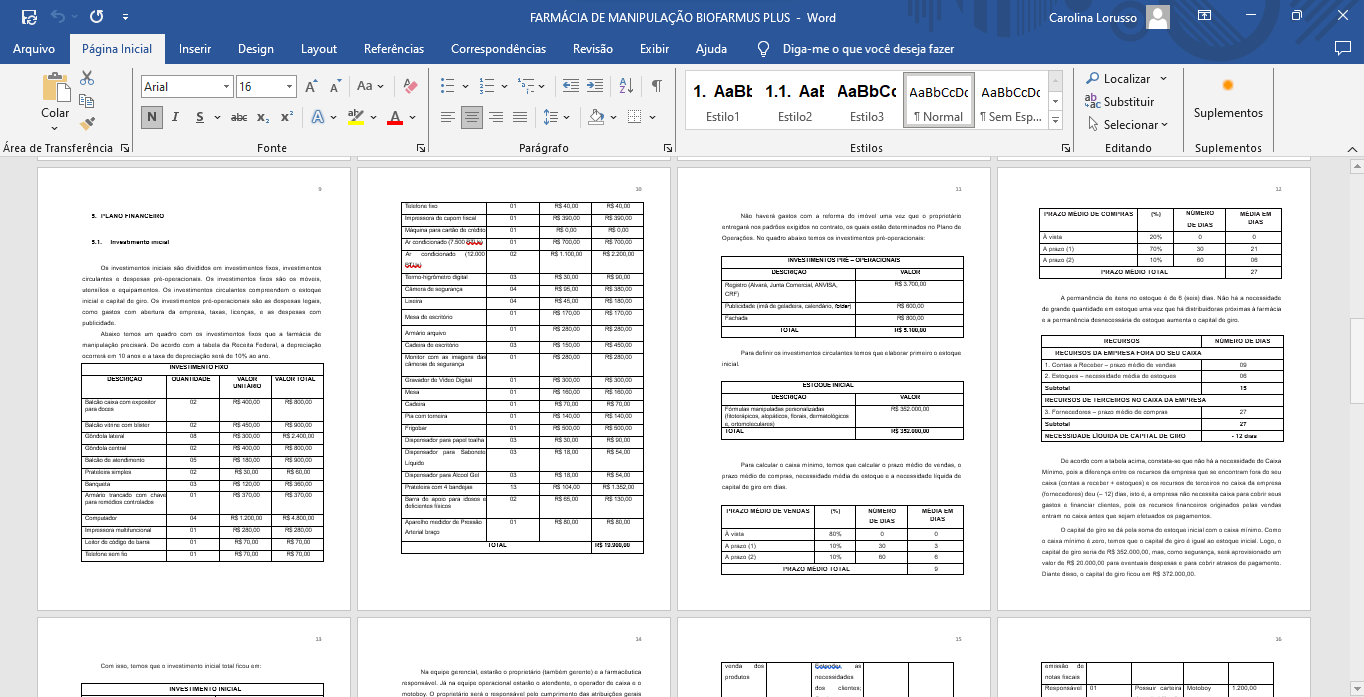Open the bullets library dropdown arrow
The height and width of the screenshot is (697, 1364).
click(463, 87)
